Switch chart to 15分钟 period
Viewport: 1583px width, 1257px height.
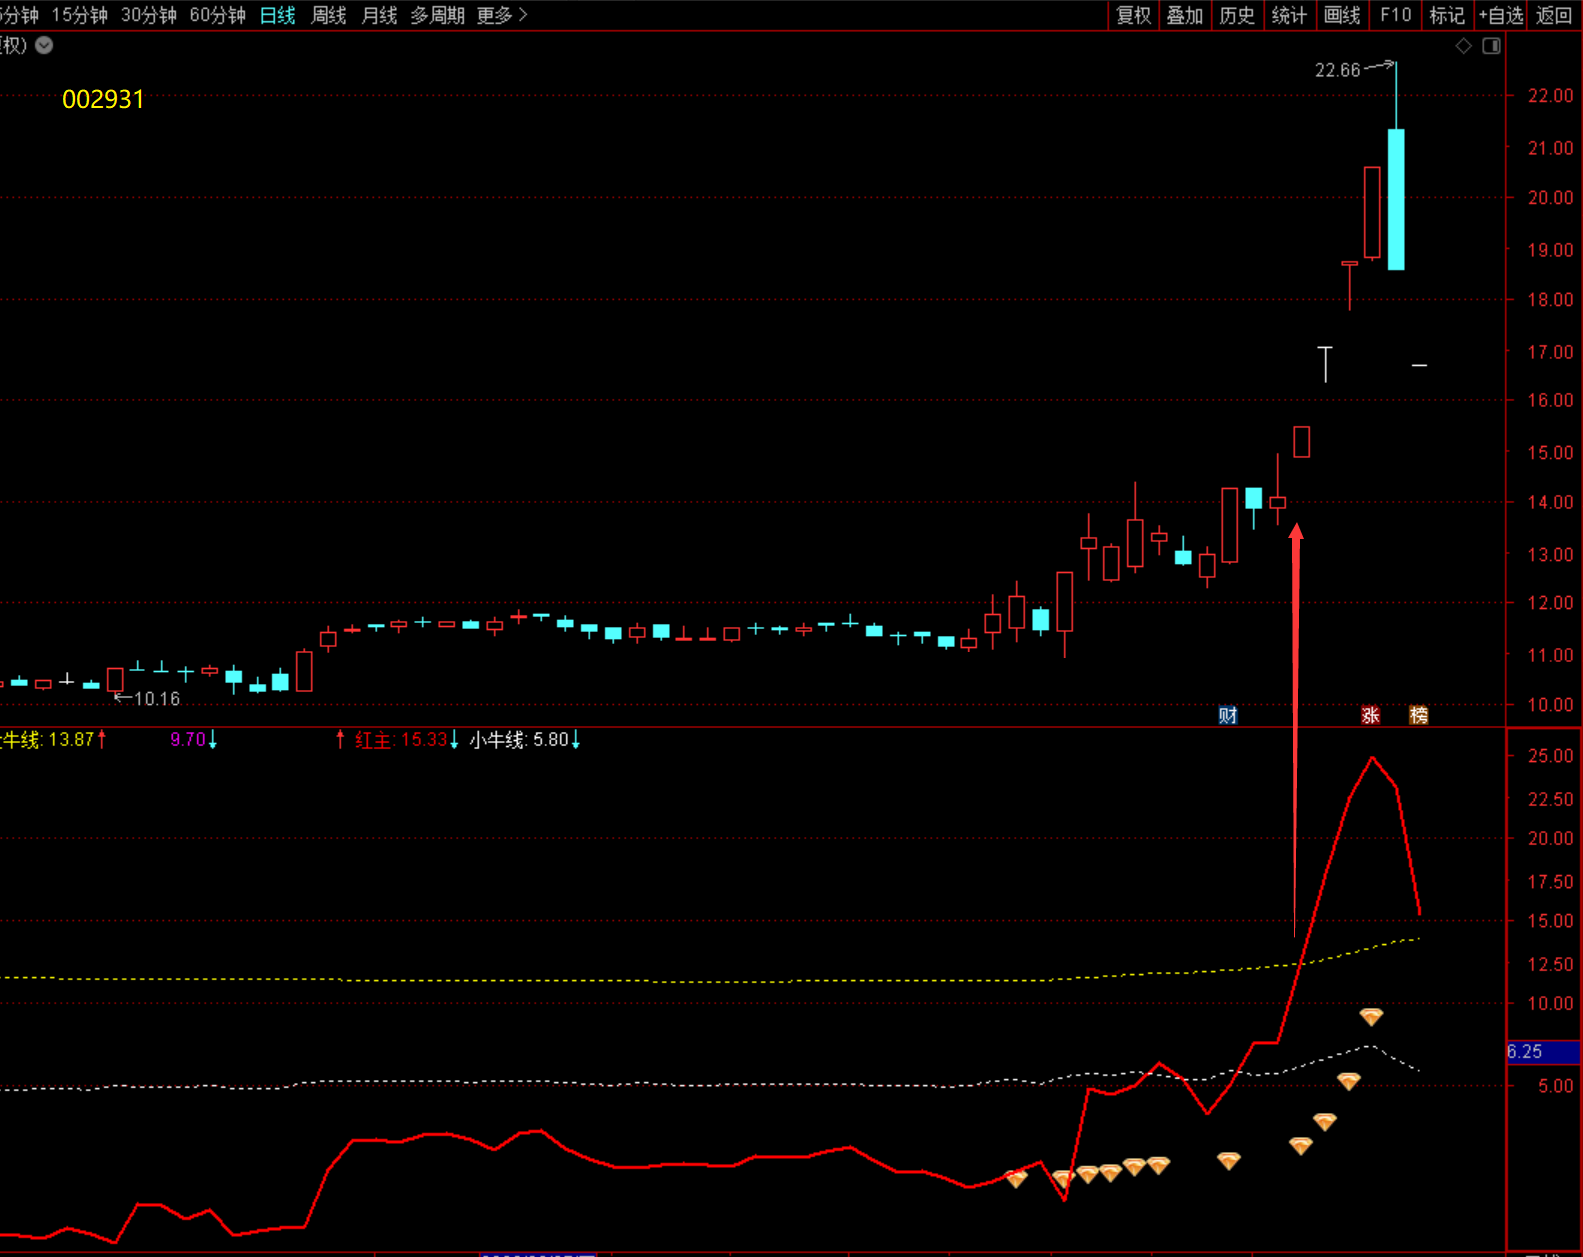(80, 15)
